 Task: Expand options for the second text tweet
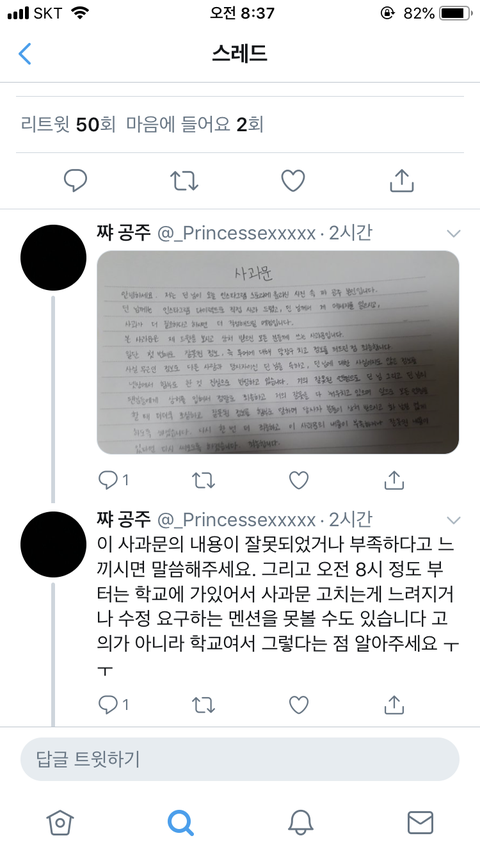coord(453,520)
